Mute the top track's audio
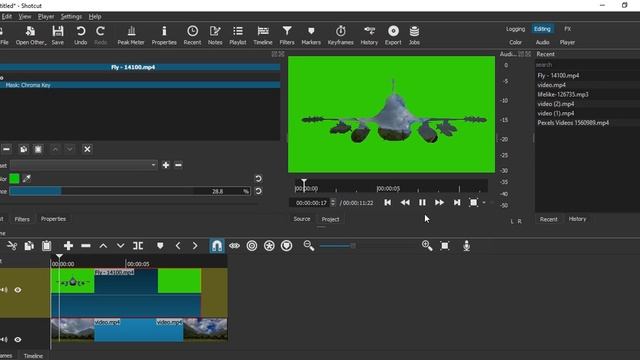Viewport: 640px width, 360px height. point(4,290)
